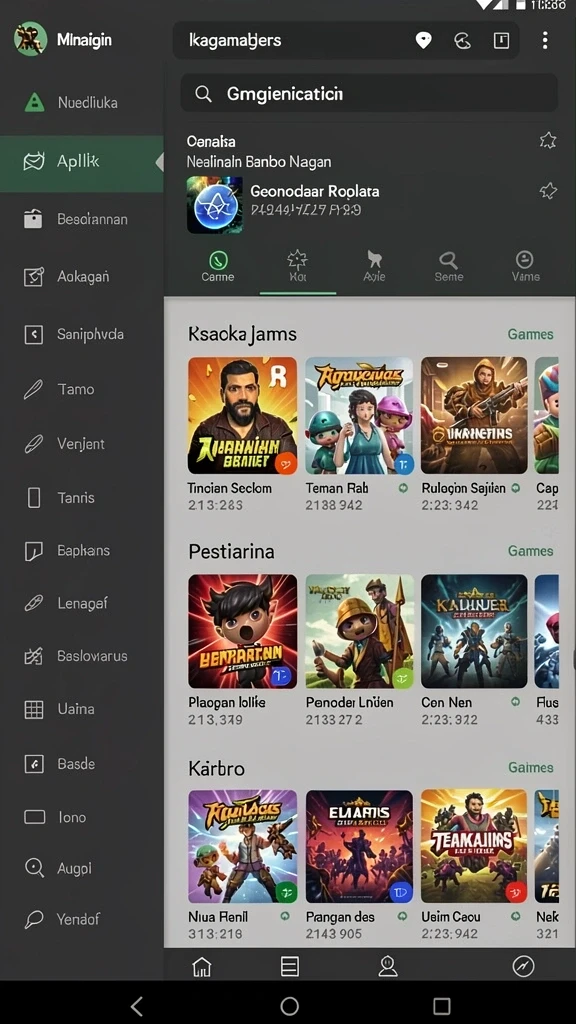Click the Basde sidebar icon
The width and height of the screenshot is (576, 1024).
[x=33, y=763]
